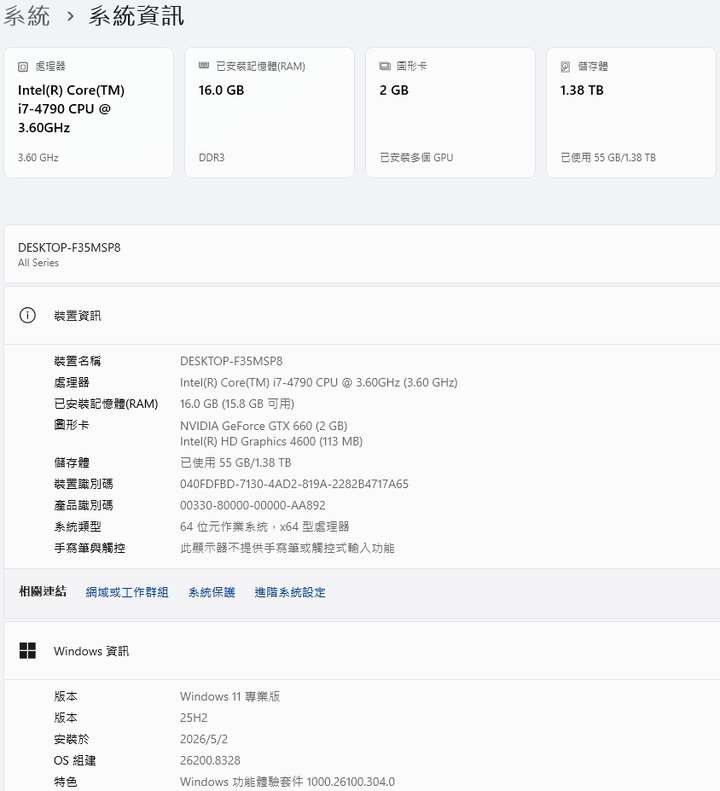This screenshot has width=720, height=791.
Task: Click the OS 組建 label
Action: coord(75,760)
